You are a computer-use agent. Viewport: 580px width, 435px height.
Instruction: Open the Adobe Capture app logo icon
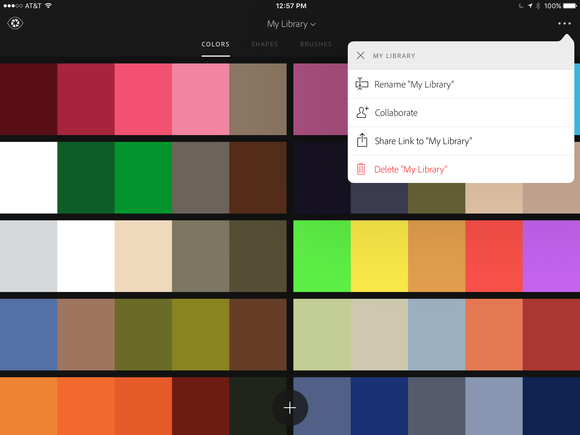point(15,23)
